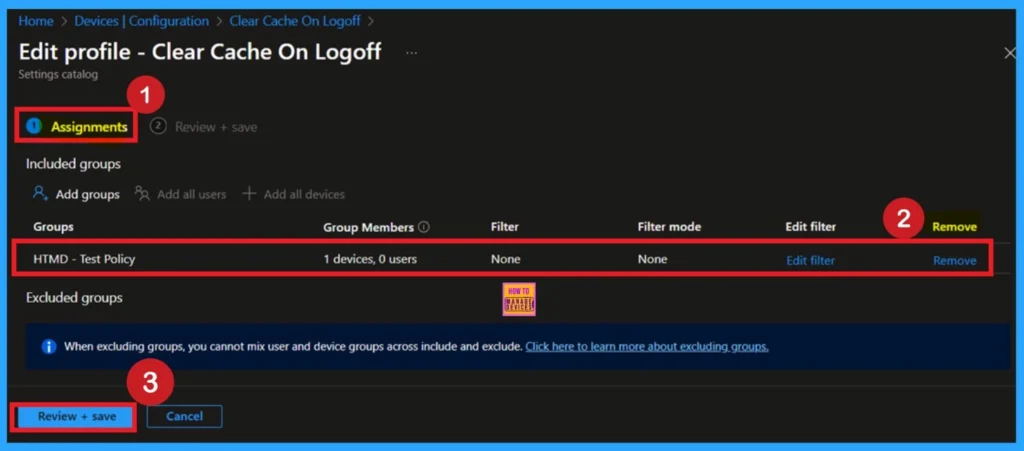Screen dimensions: 1024x451
Task: Click the Filter mode column header
Action: pyautogui.click(x=671, y=227)
